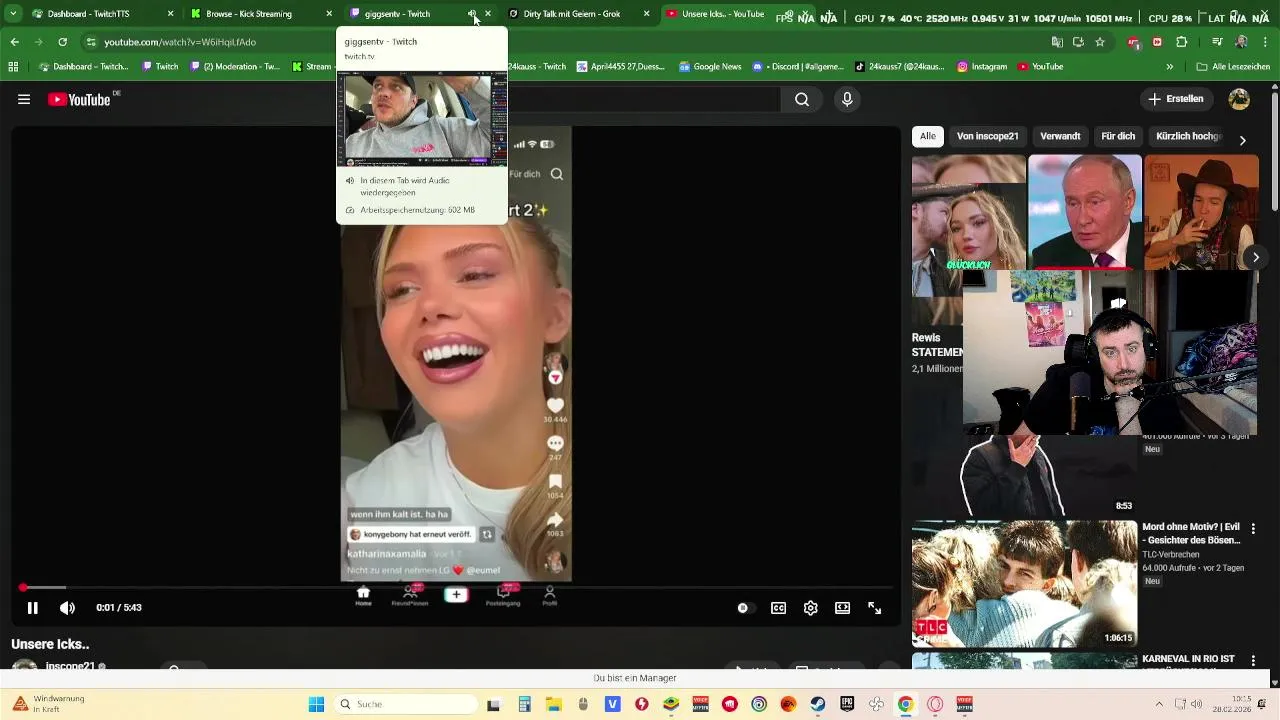Viewport: 1280px width, 720px height.
Task: Open the YouTube hamburger guide menu
Action: [x=24, y=99]
